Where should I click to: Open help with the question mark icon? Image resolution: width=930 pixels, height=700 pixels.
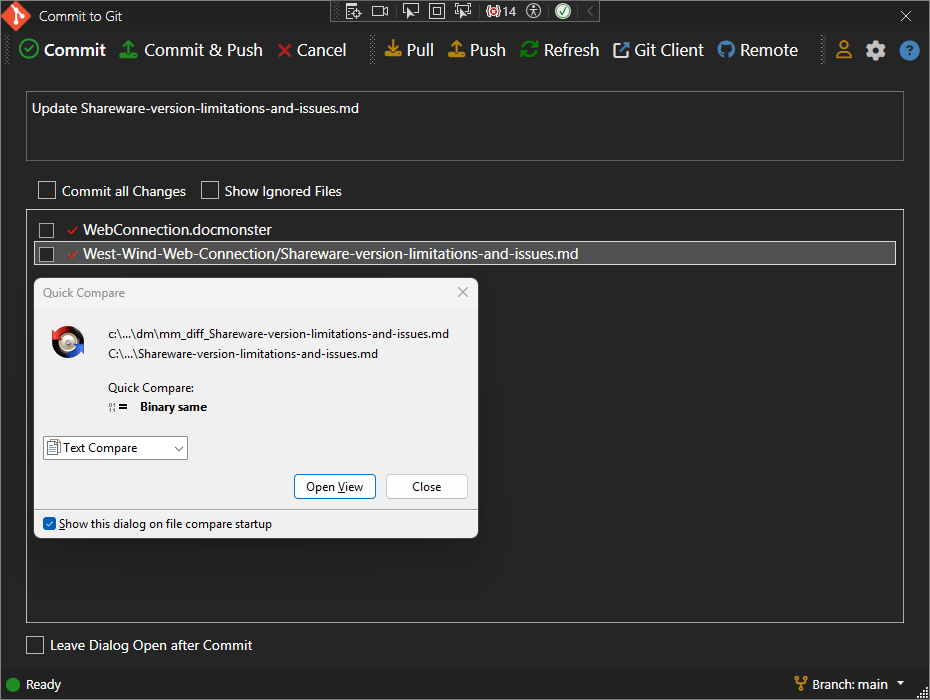[x=908, y=50]
